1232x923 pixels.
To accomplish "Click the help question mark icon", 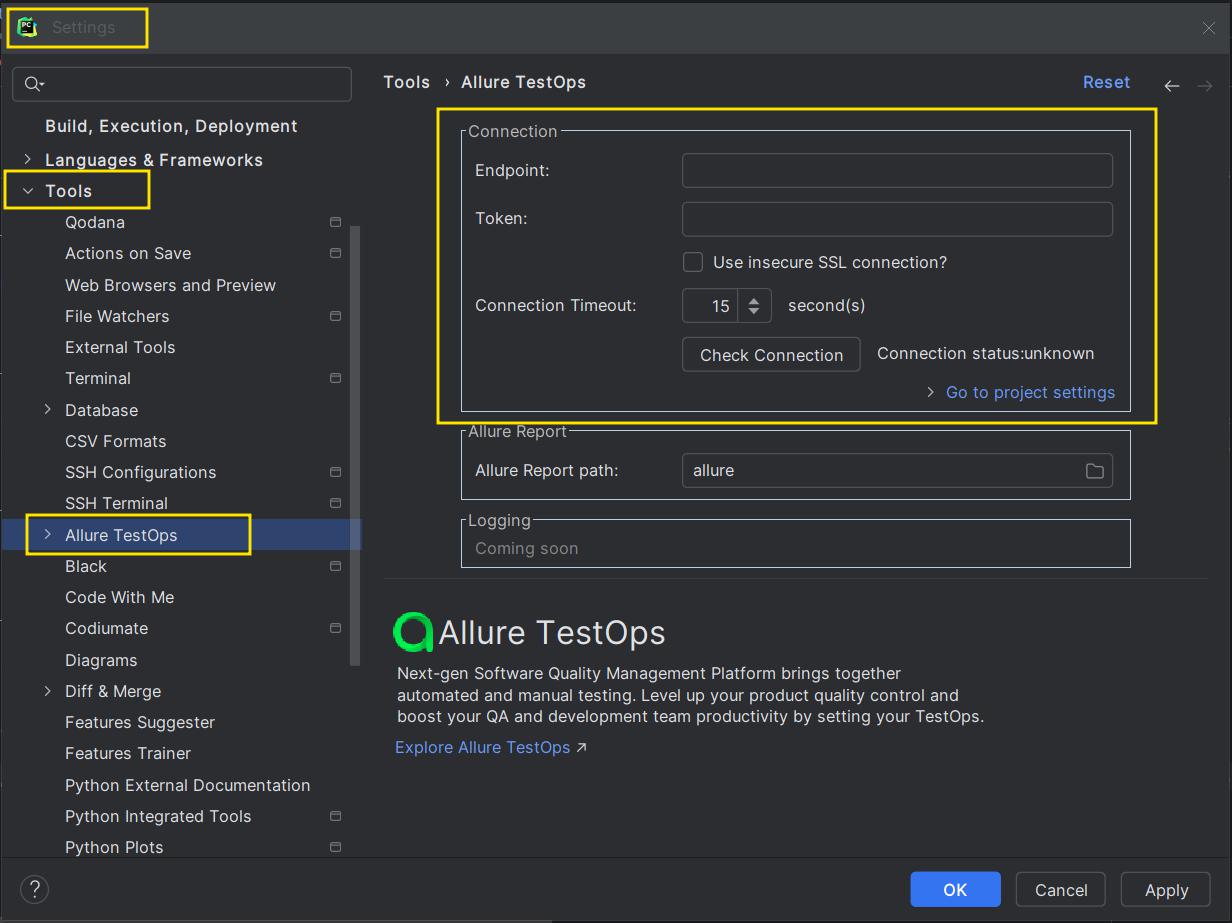I will (34, 889).
